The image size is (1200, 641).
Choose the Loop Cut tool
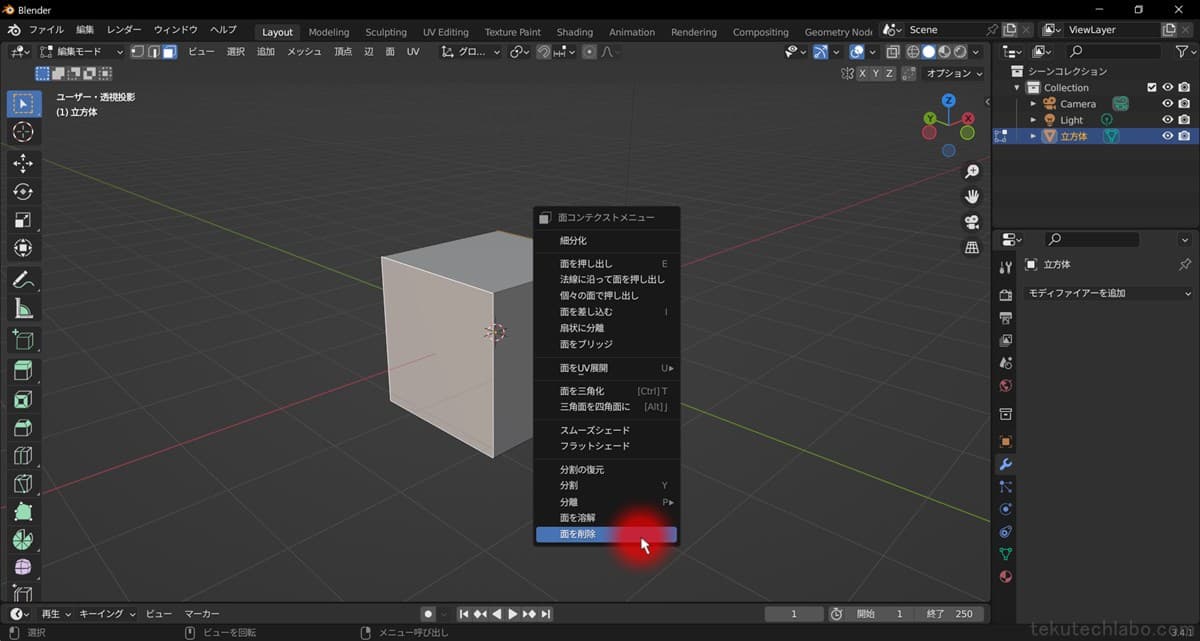pos(23,456)
